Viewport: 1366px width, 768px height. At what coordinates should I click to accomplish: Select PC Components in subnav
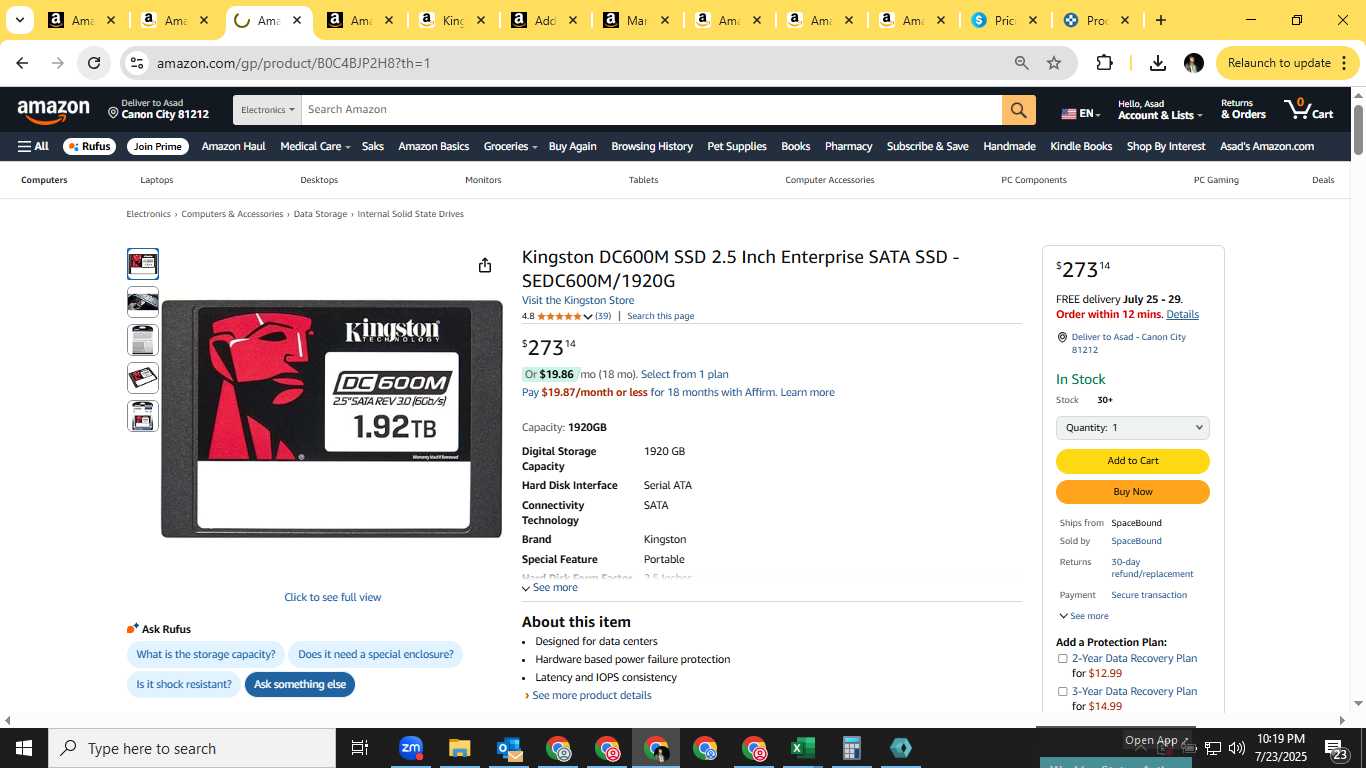(1034, 180)
